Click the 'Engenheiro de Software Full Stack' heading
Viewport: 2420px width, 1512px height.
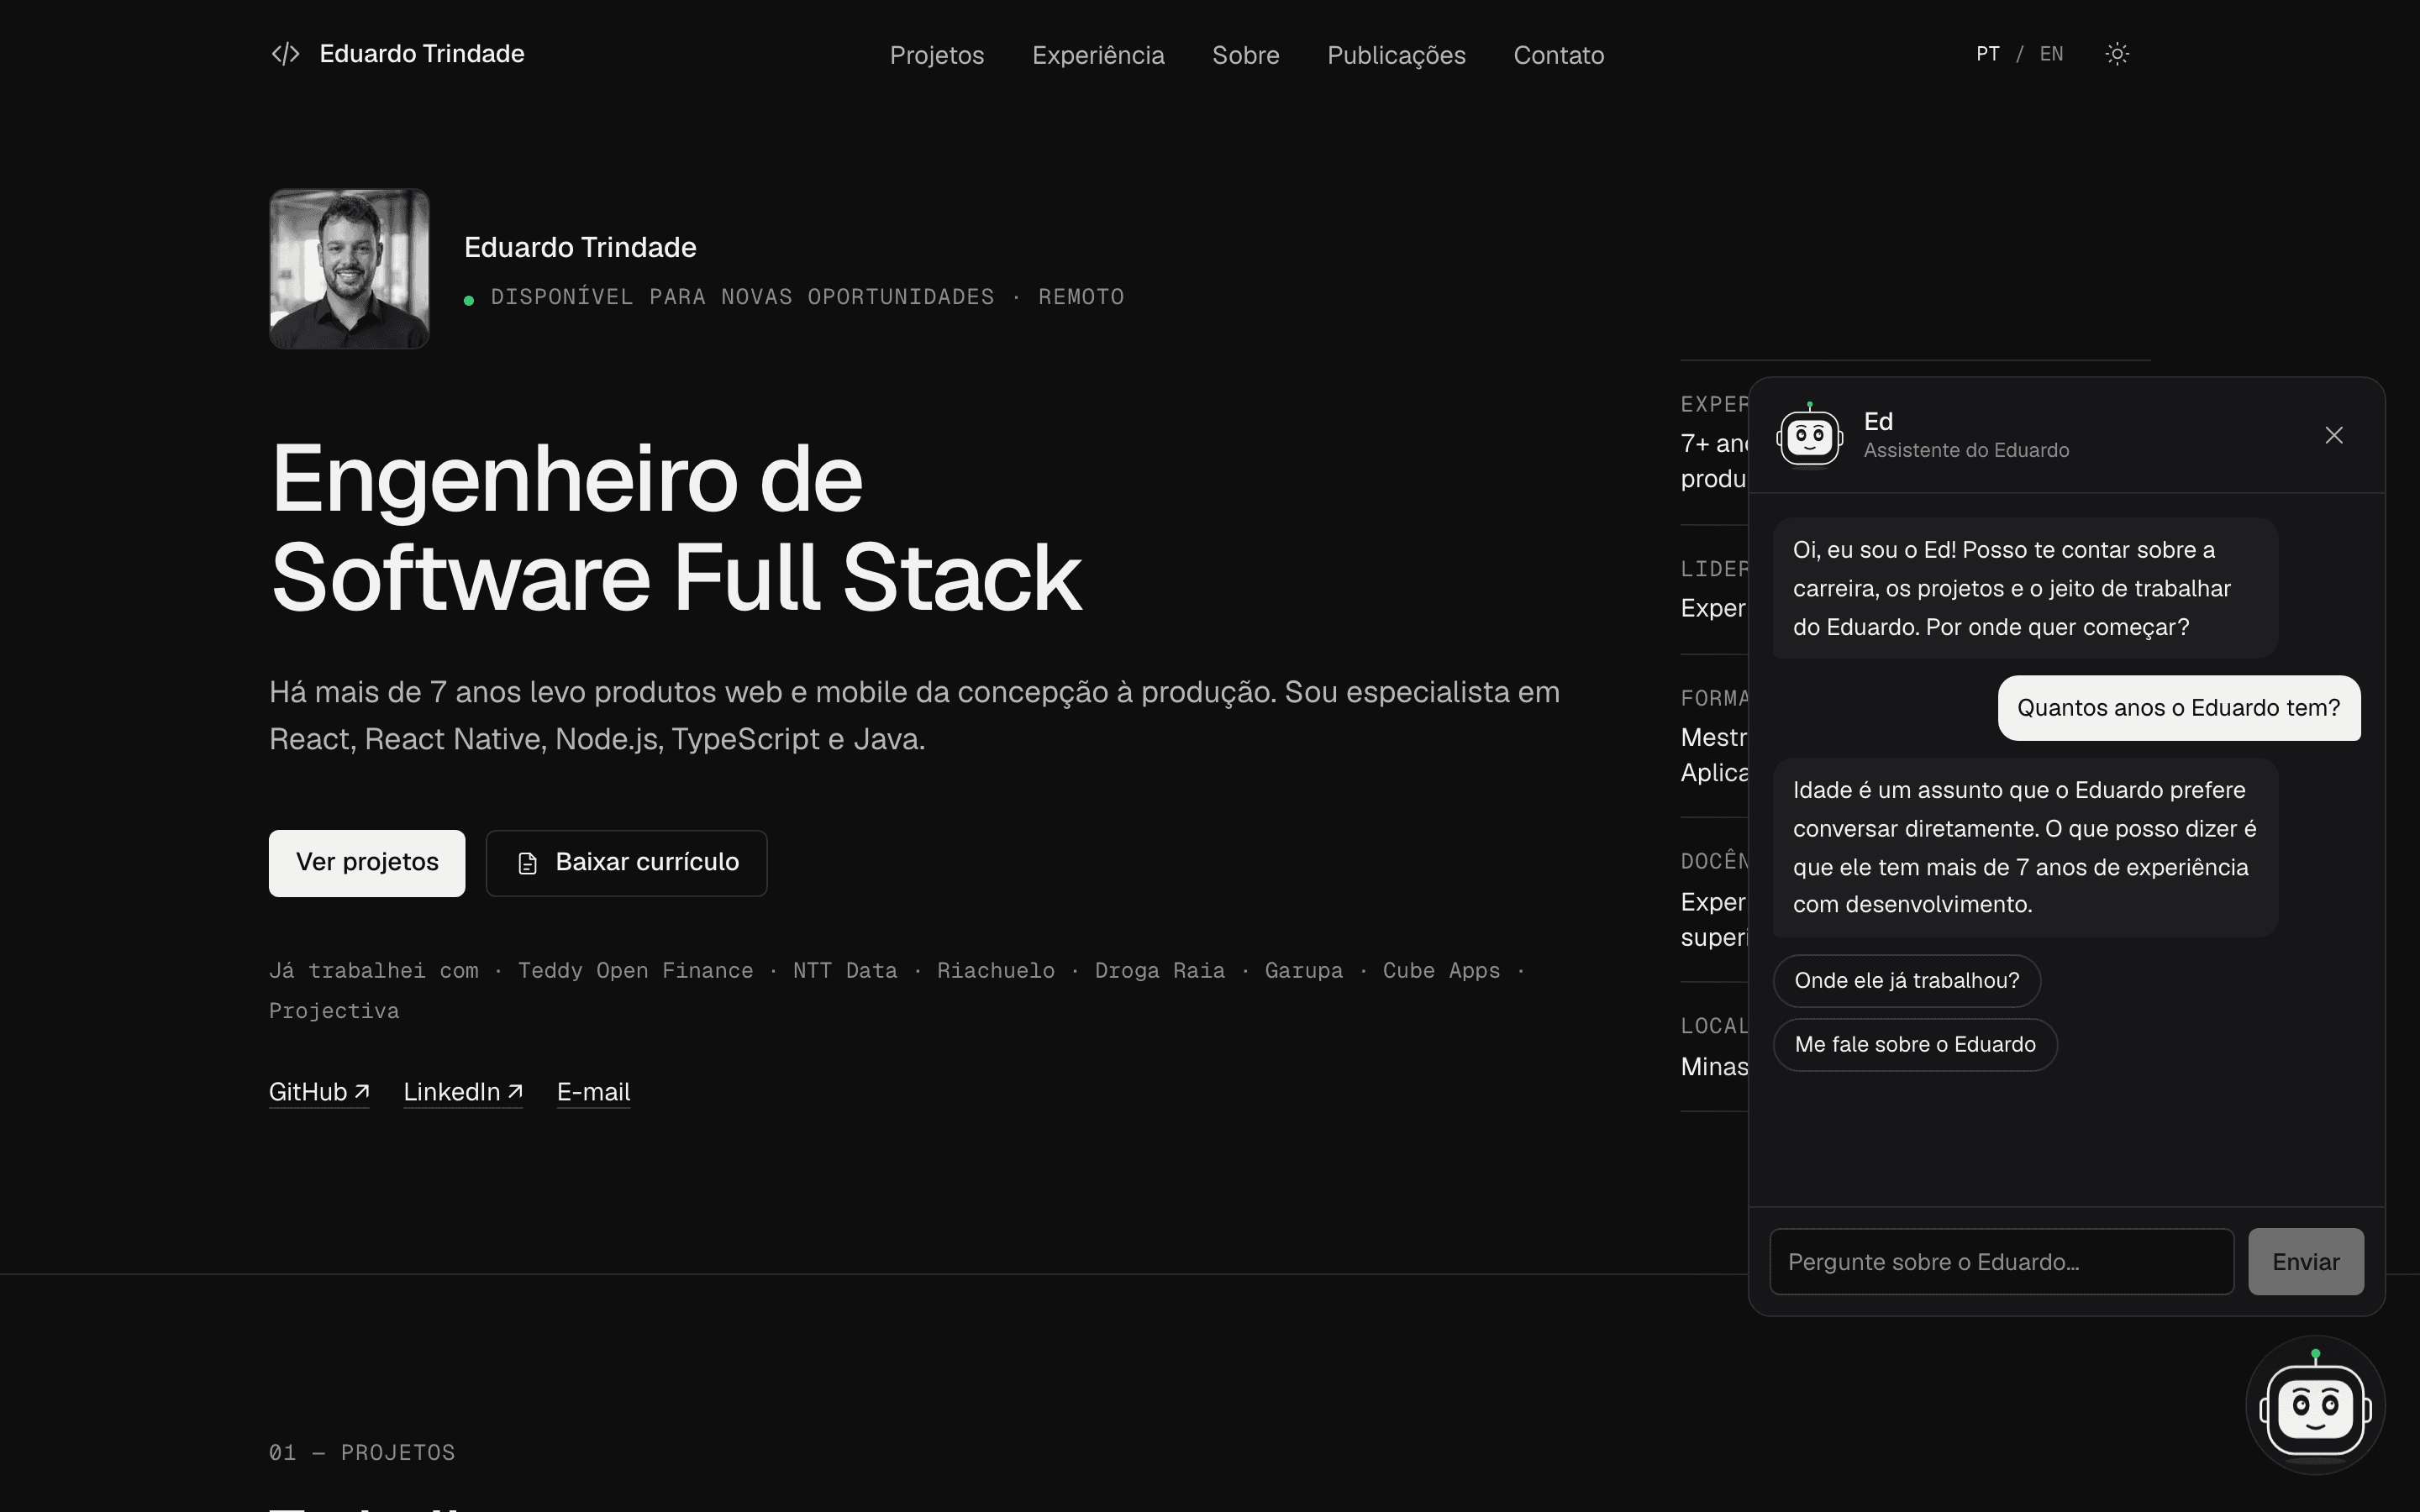click(676, 528)
